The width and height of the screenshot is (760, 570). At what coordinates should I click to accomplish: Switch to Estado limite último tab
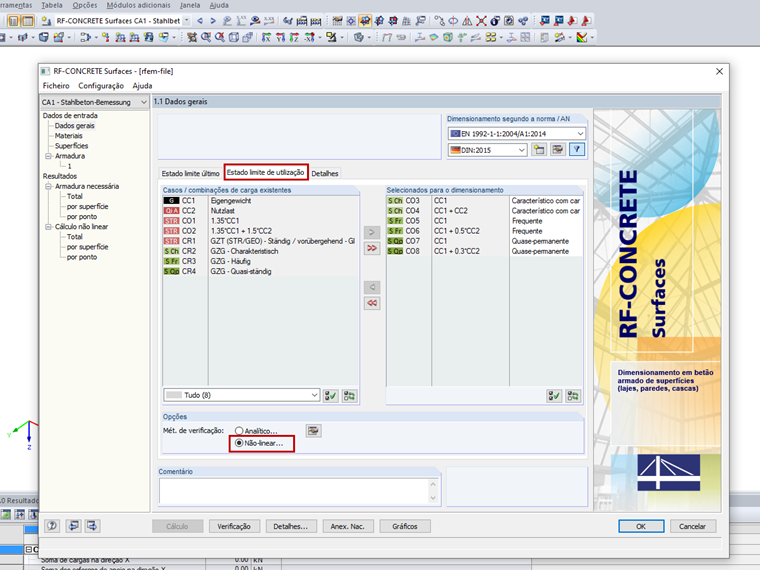point(190,173)
